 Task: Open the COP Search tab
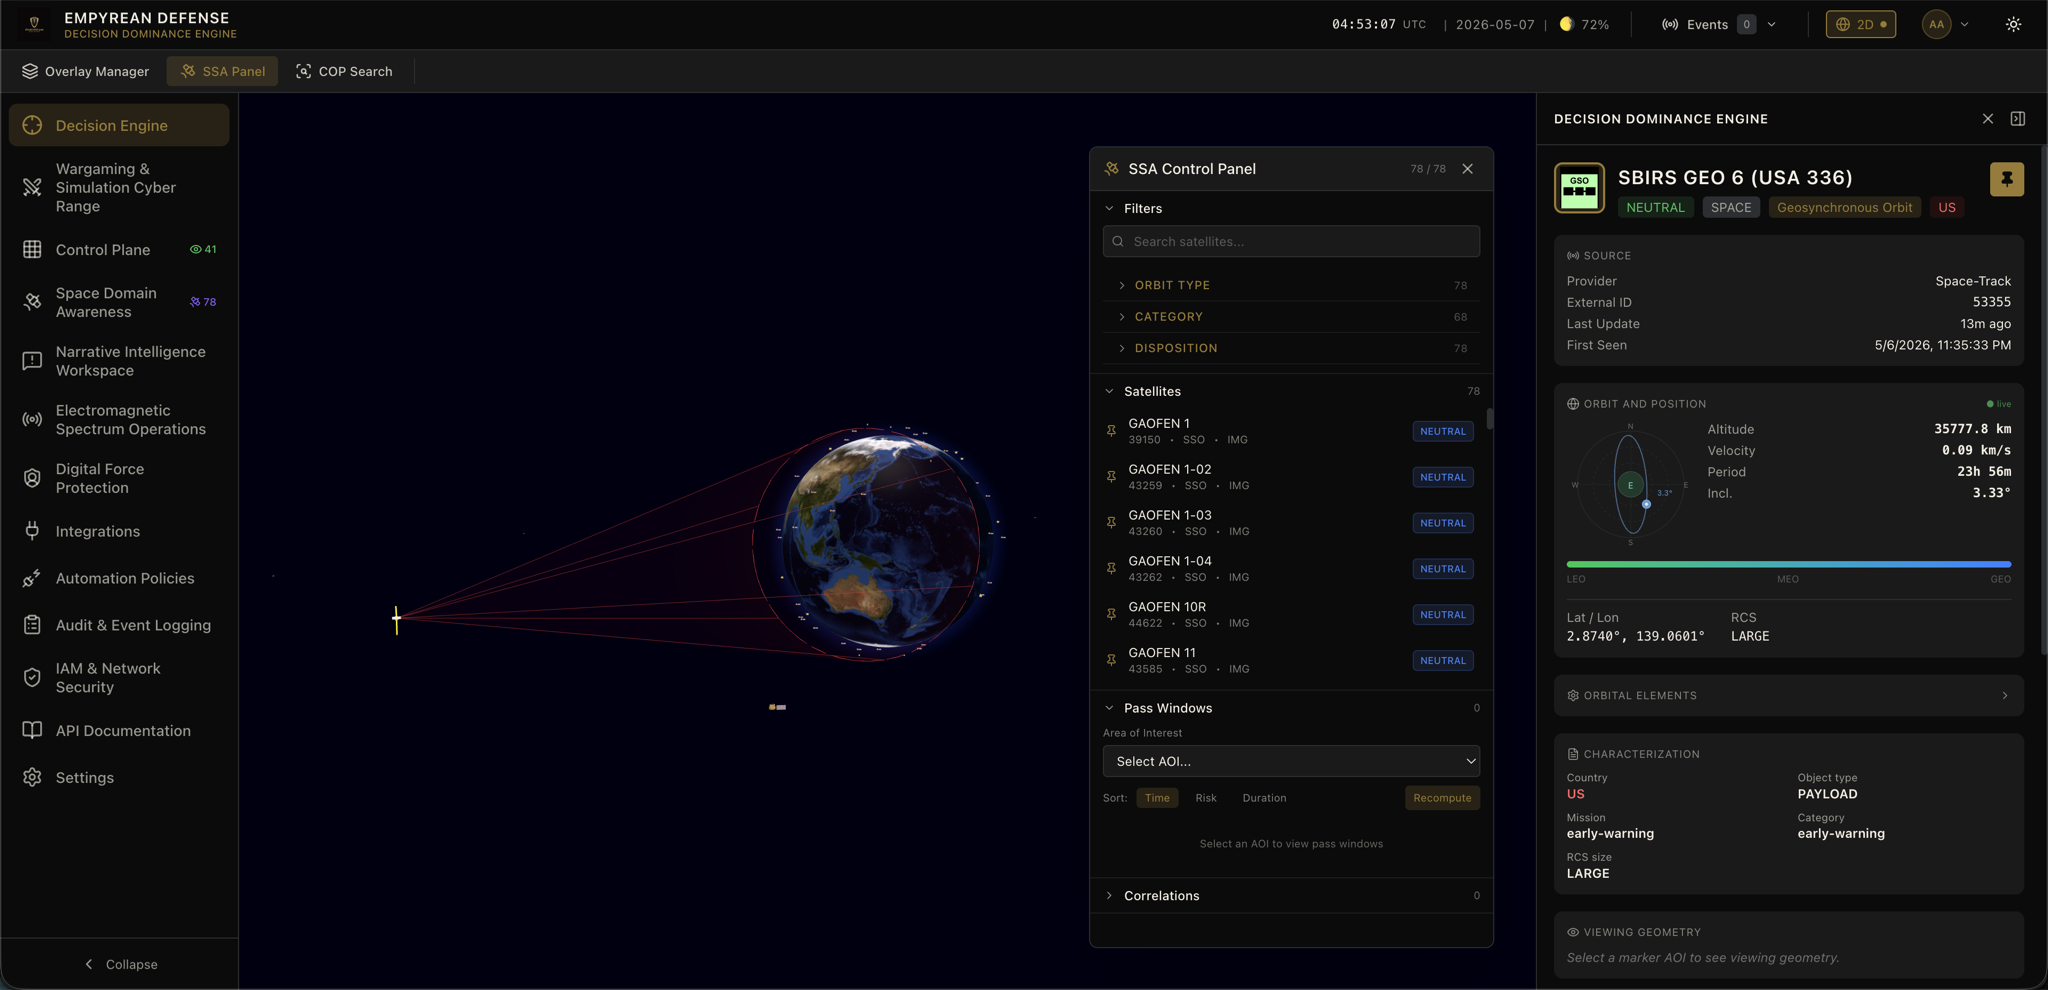344,71
